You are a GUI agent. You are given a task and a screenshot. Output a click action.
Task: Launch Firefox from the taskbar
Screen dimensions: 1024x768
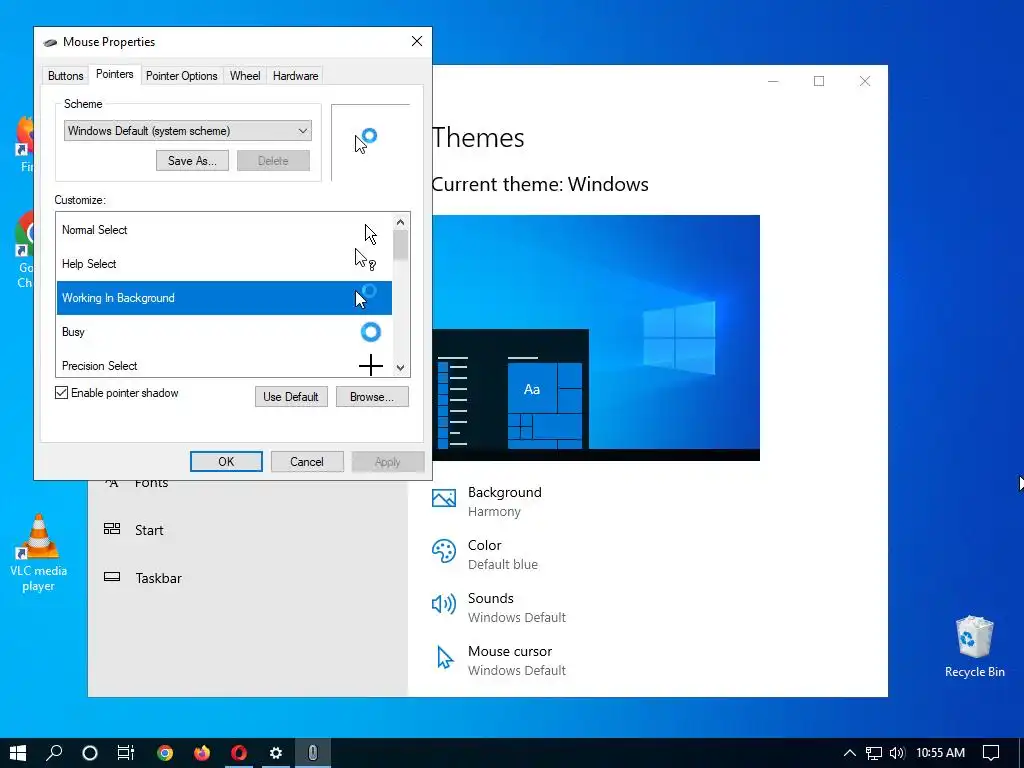202,753
